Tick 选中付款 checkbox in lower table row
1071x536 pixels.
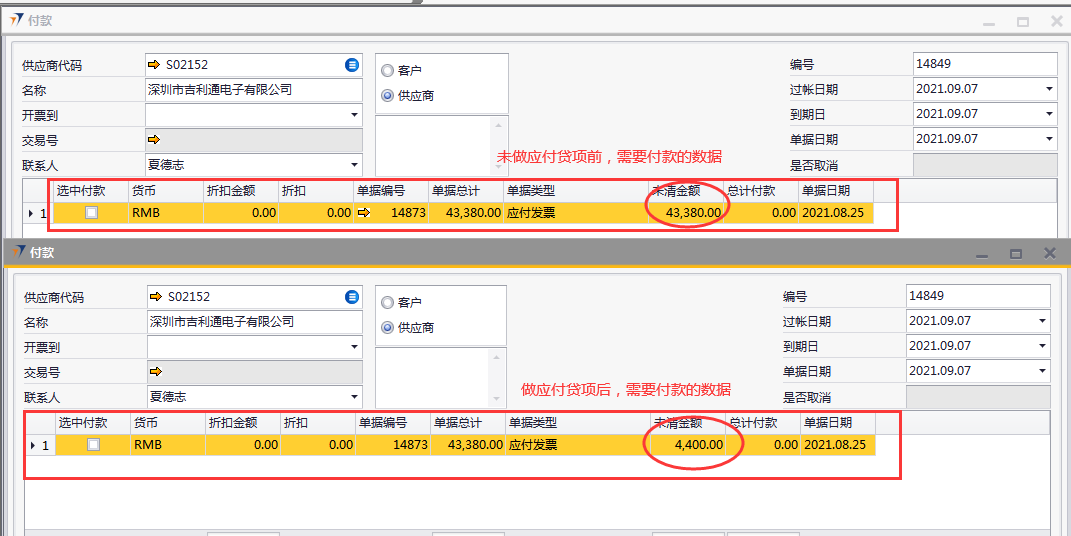pyautogui.click(x=93, y=445)
